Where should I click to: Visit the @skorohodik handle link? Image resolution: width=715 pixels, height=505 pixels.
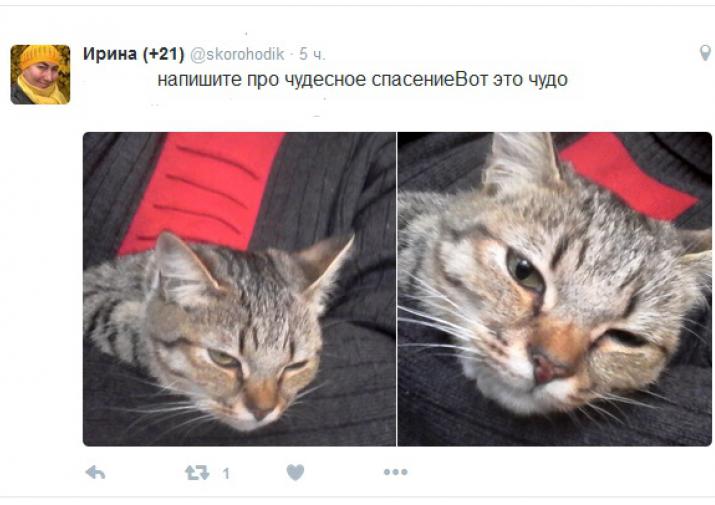237,54
